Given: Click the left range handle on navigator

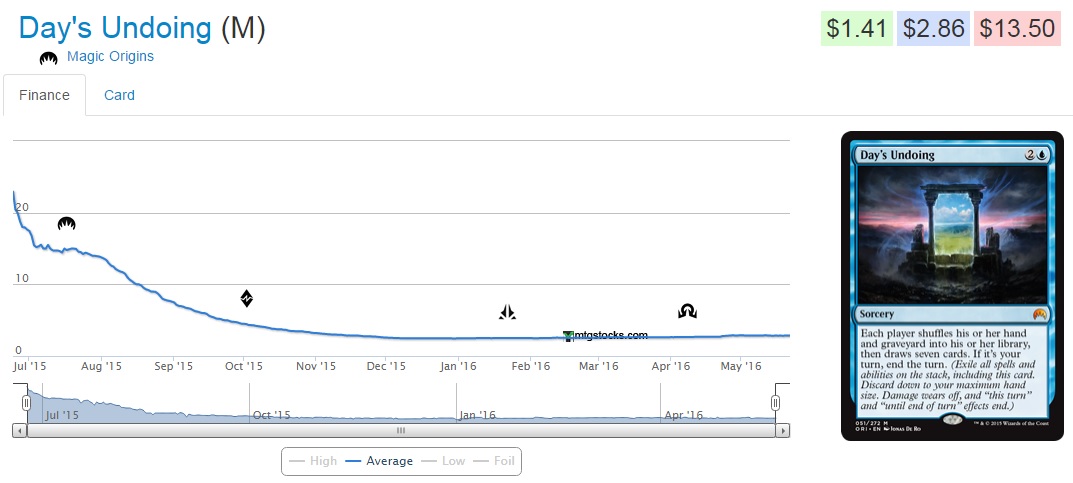Looking at the screenshot, I should point(27,403).
